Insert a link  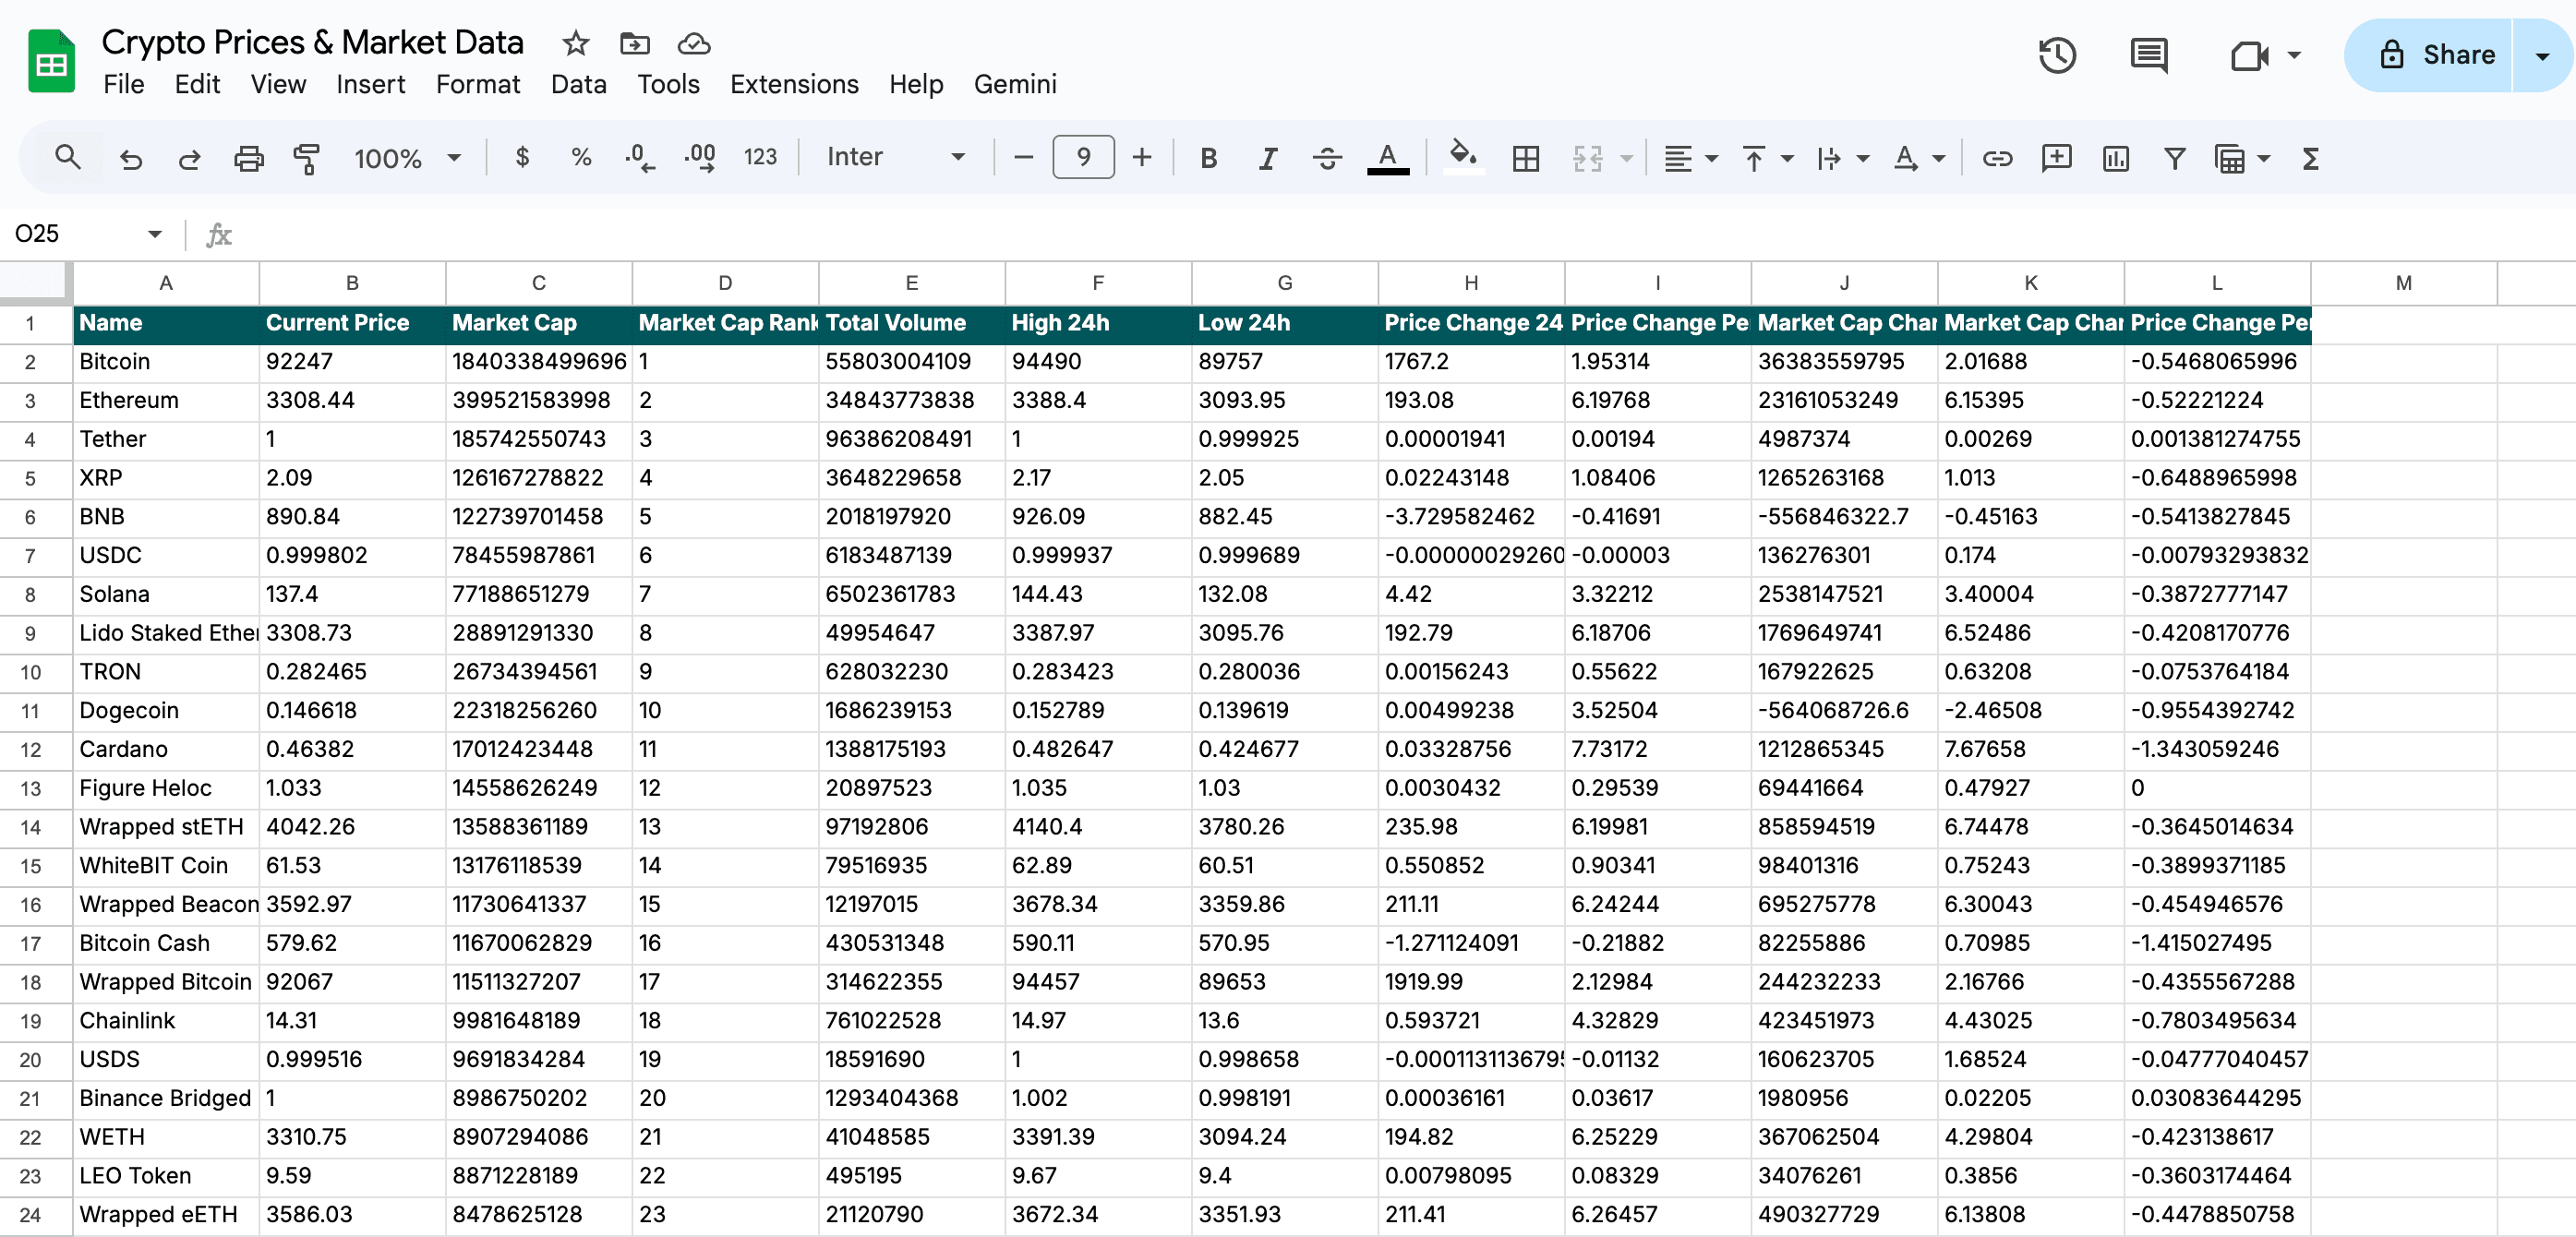tap(1996, 158)
